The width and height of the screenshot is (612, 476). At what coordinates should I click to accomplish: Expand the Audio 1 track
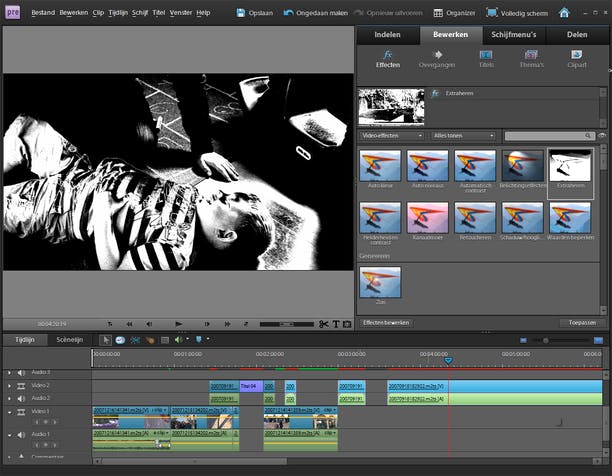pos(9,435)
